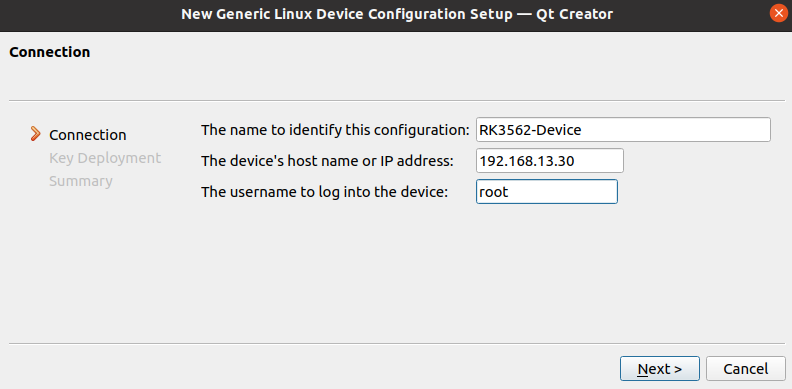Image resolution: width=792 pixels, height=389 pixels.
Task: Click the "The device's host name or IP address:" label
Action: coord(327,161)
